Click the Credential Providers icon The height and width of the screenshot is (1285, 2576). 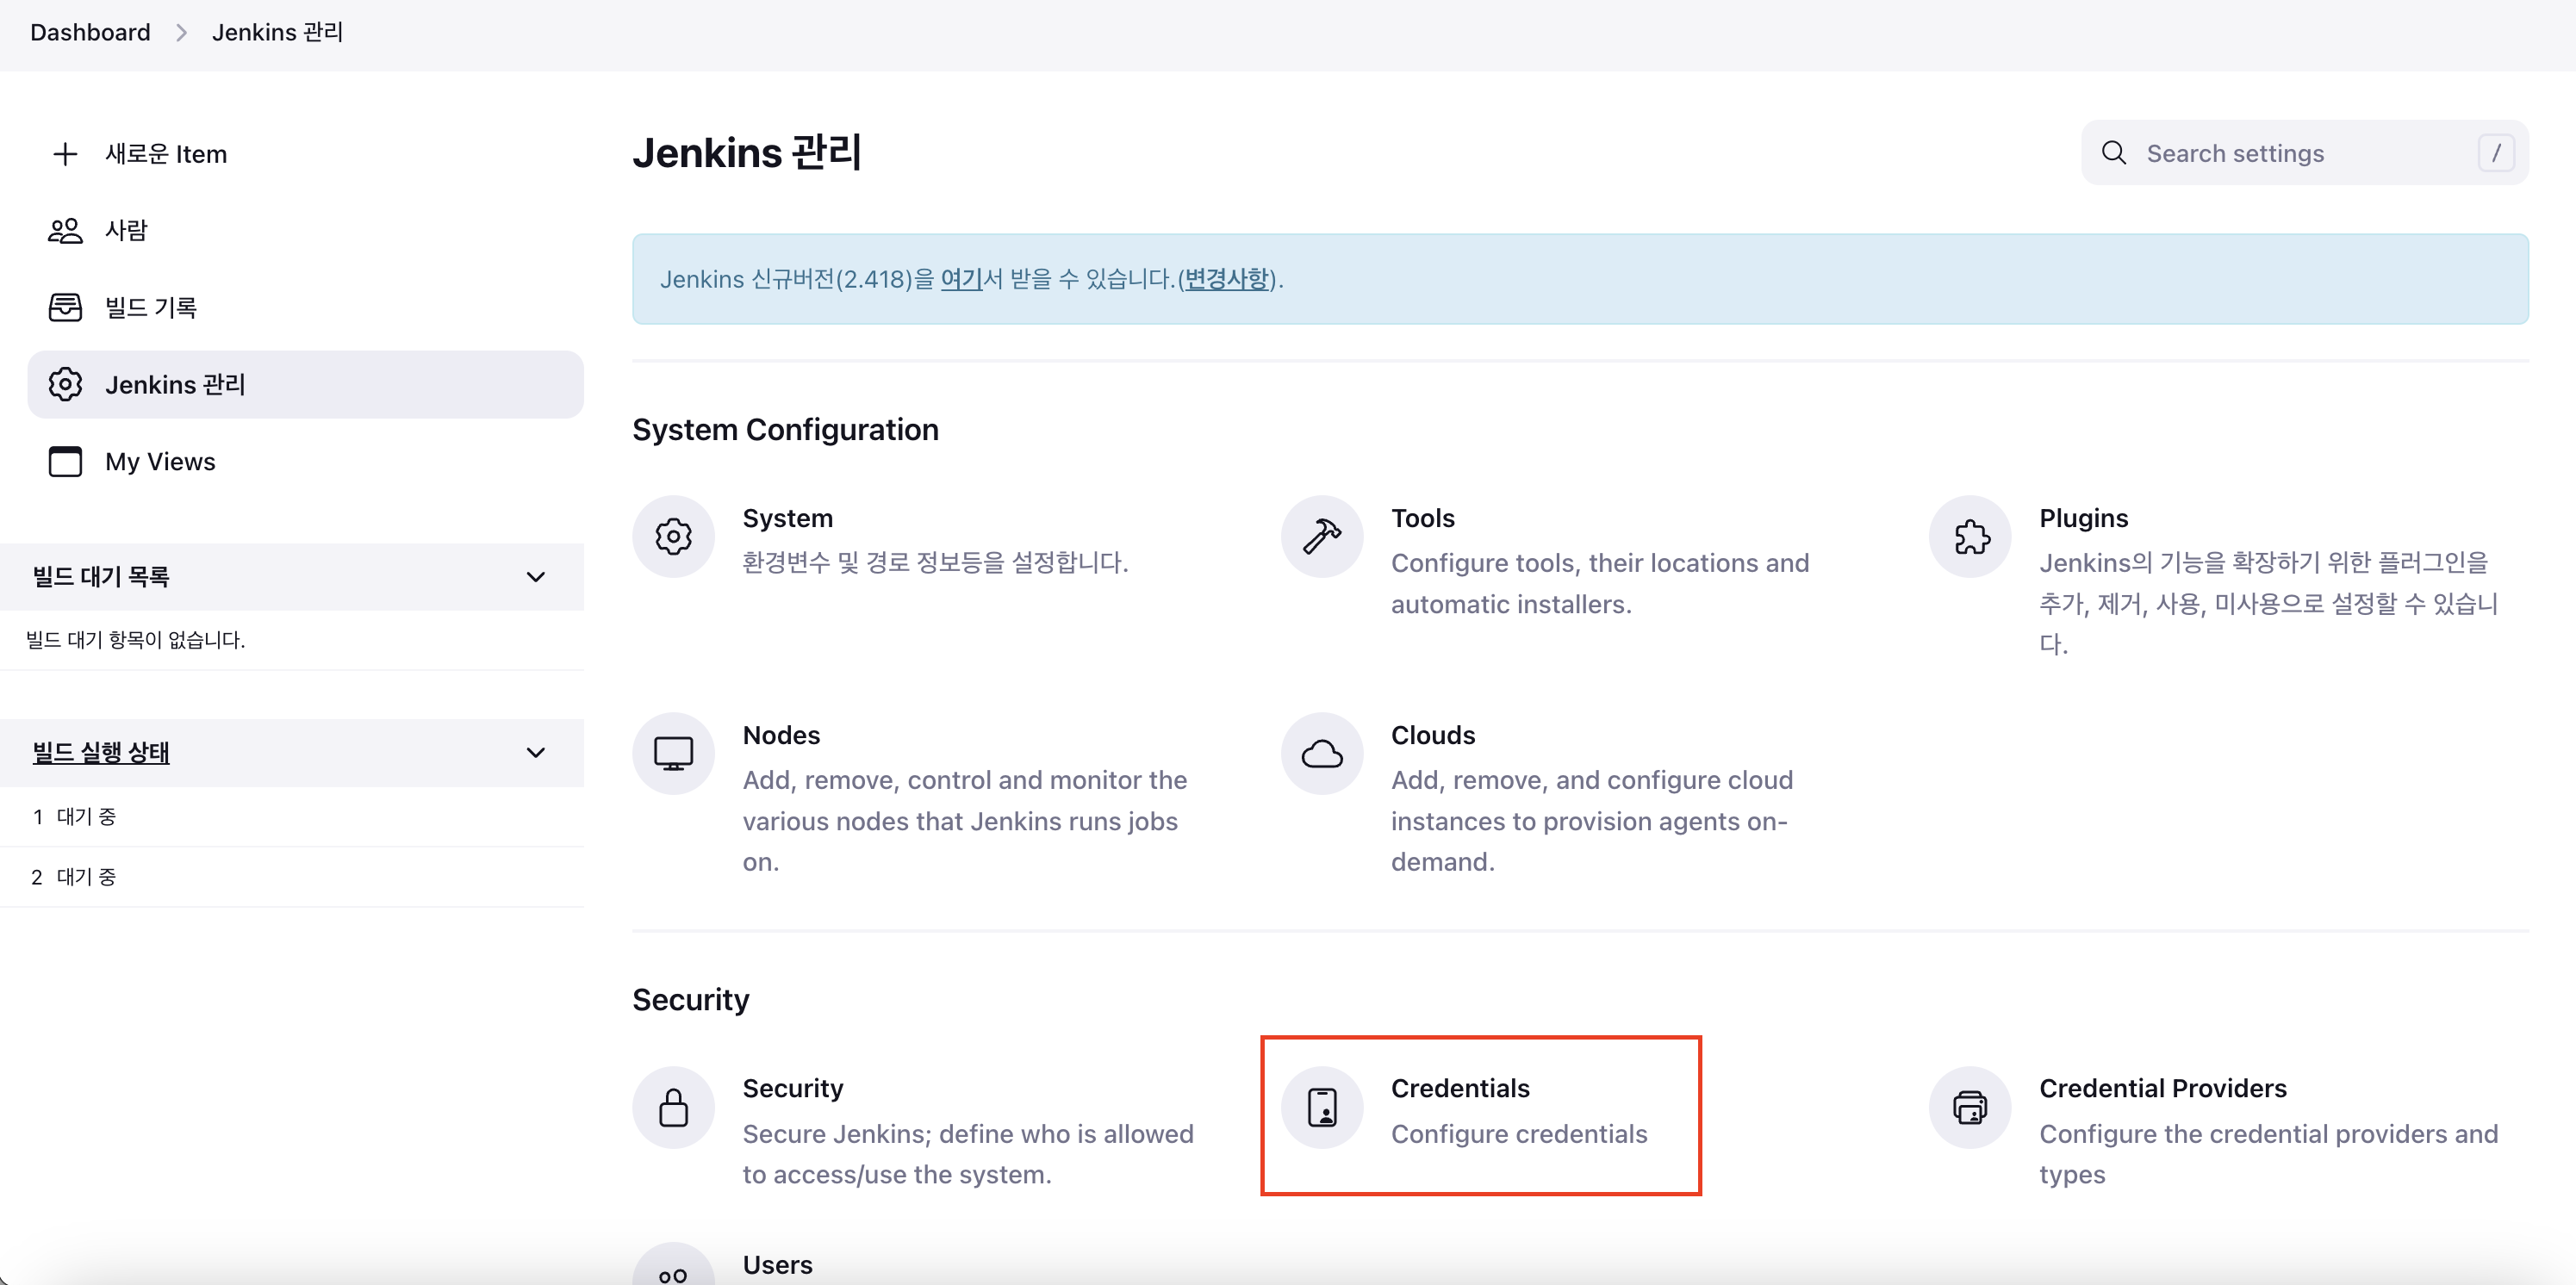tap(1970, 1107)
